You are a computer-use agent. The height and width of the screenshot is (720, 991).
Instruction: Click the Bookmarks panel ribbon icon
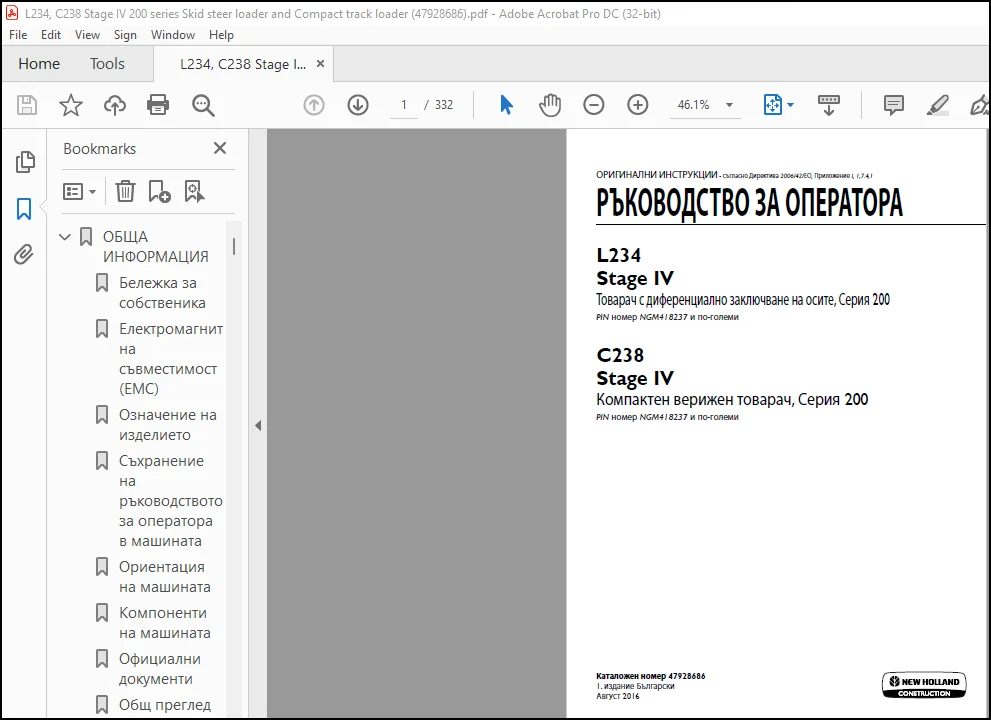(x=24, y=209)
